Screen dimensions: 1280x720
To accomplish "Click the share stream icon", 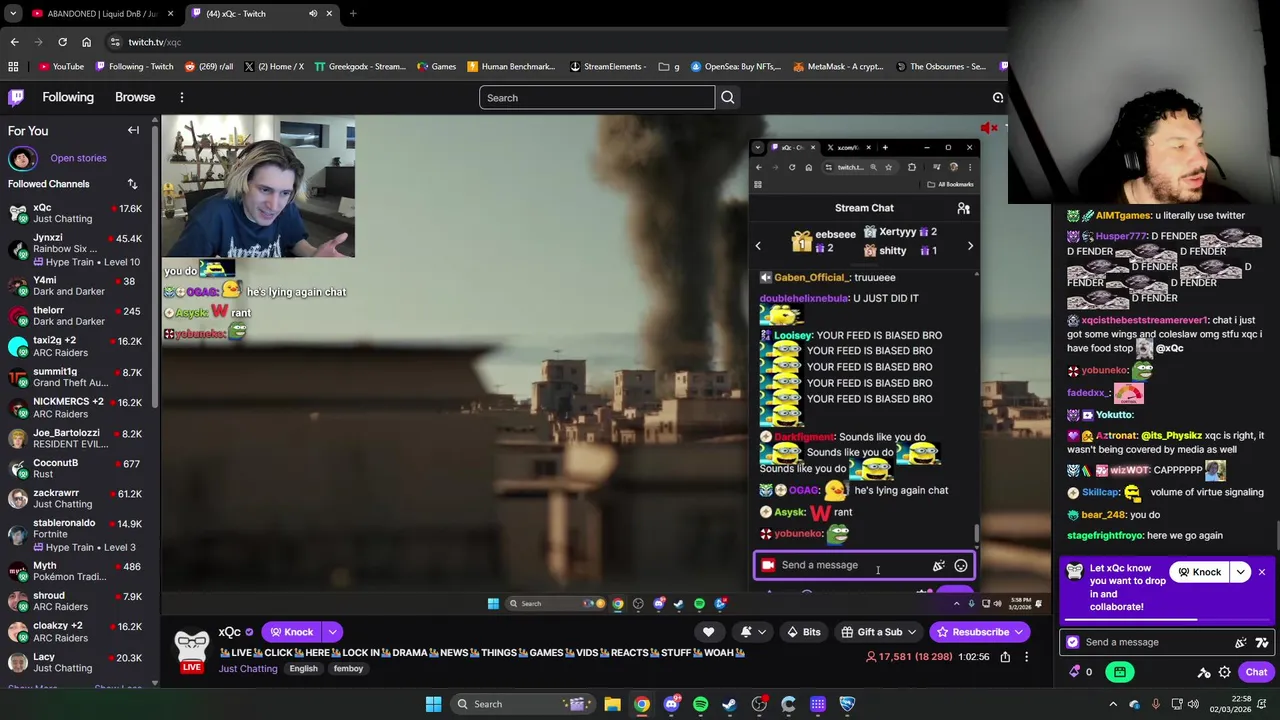I will pyautogui.click(x=1005, y=657).
